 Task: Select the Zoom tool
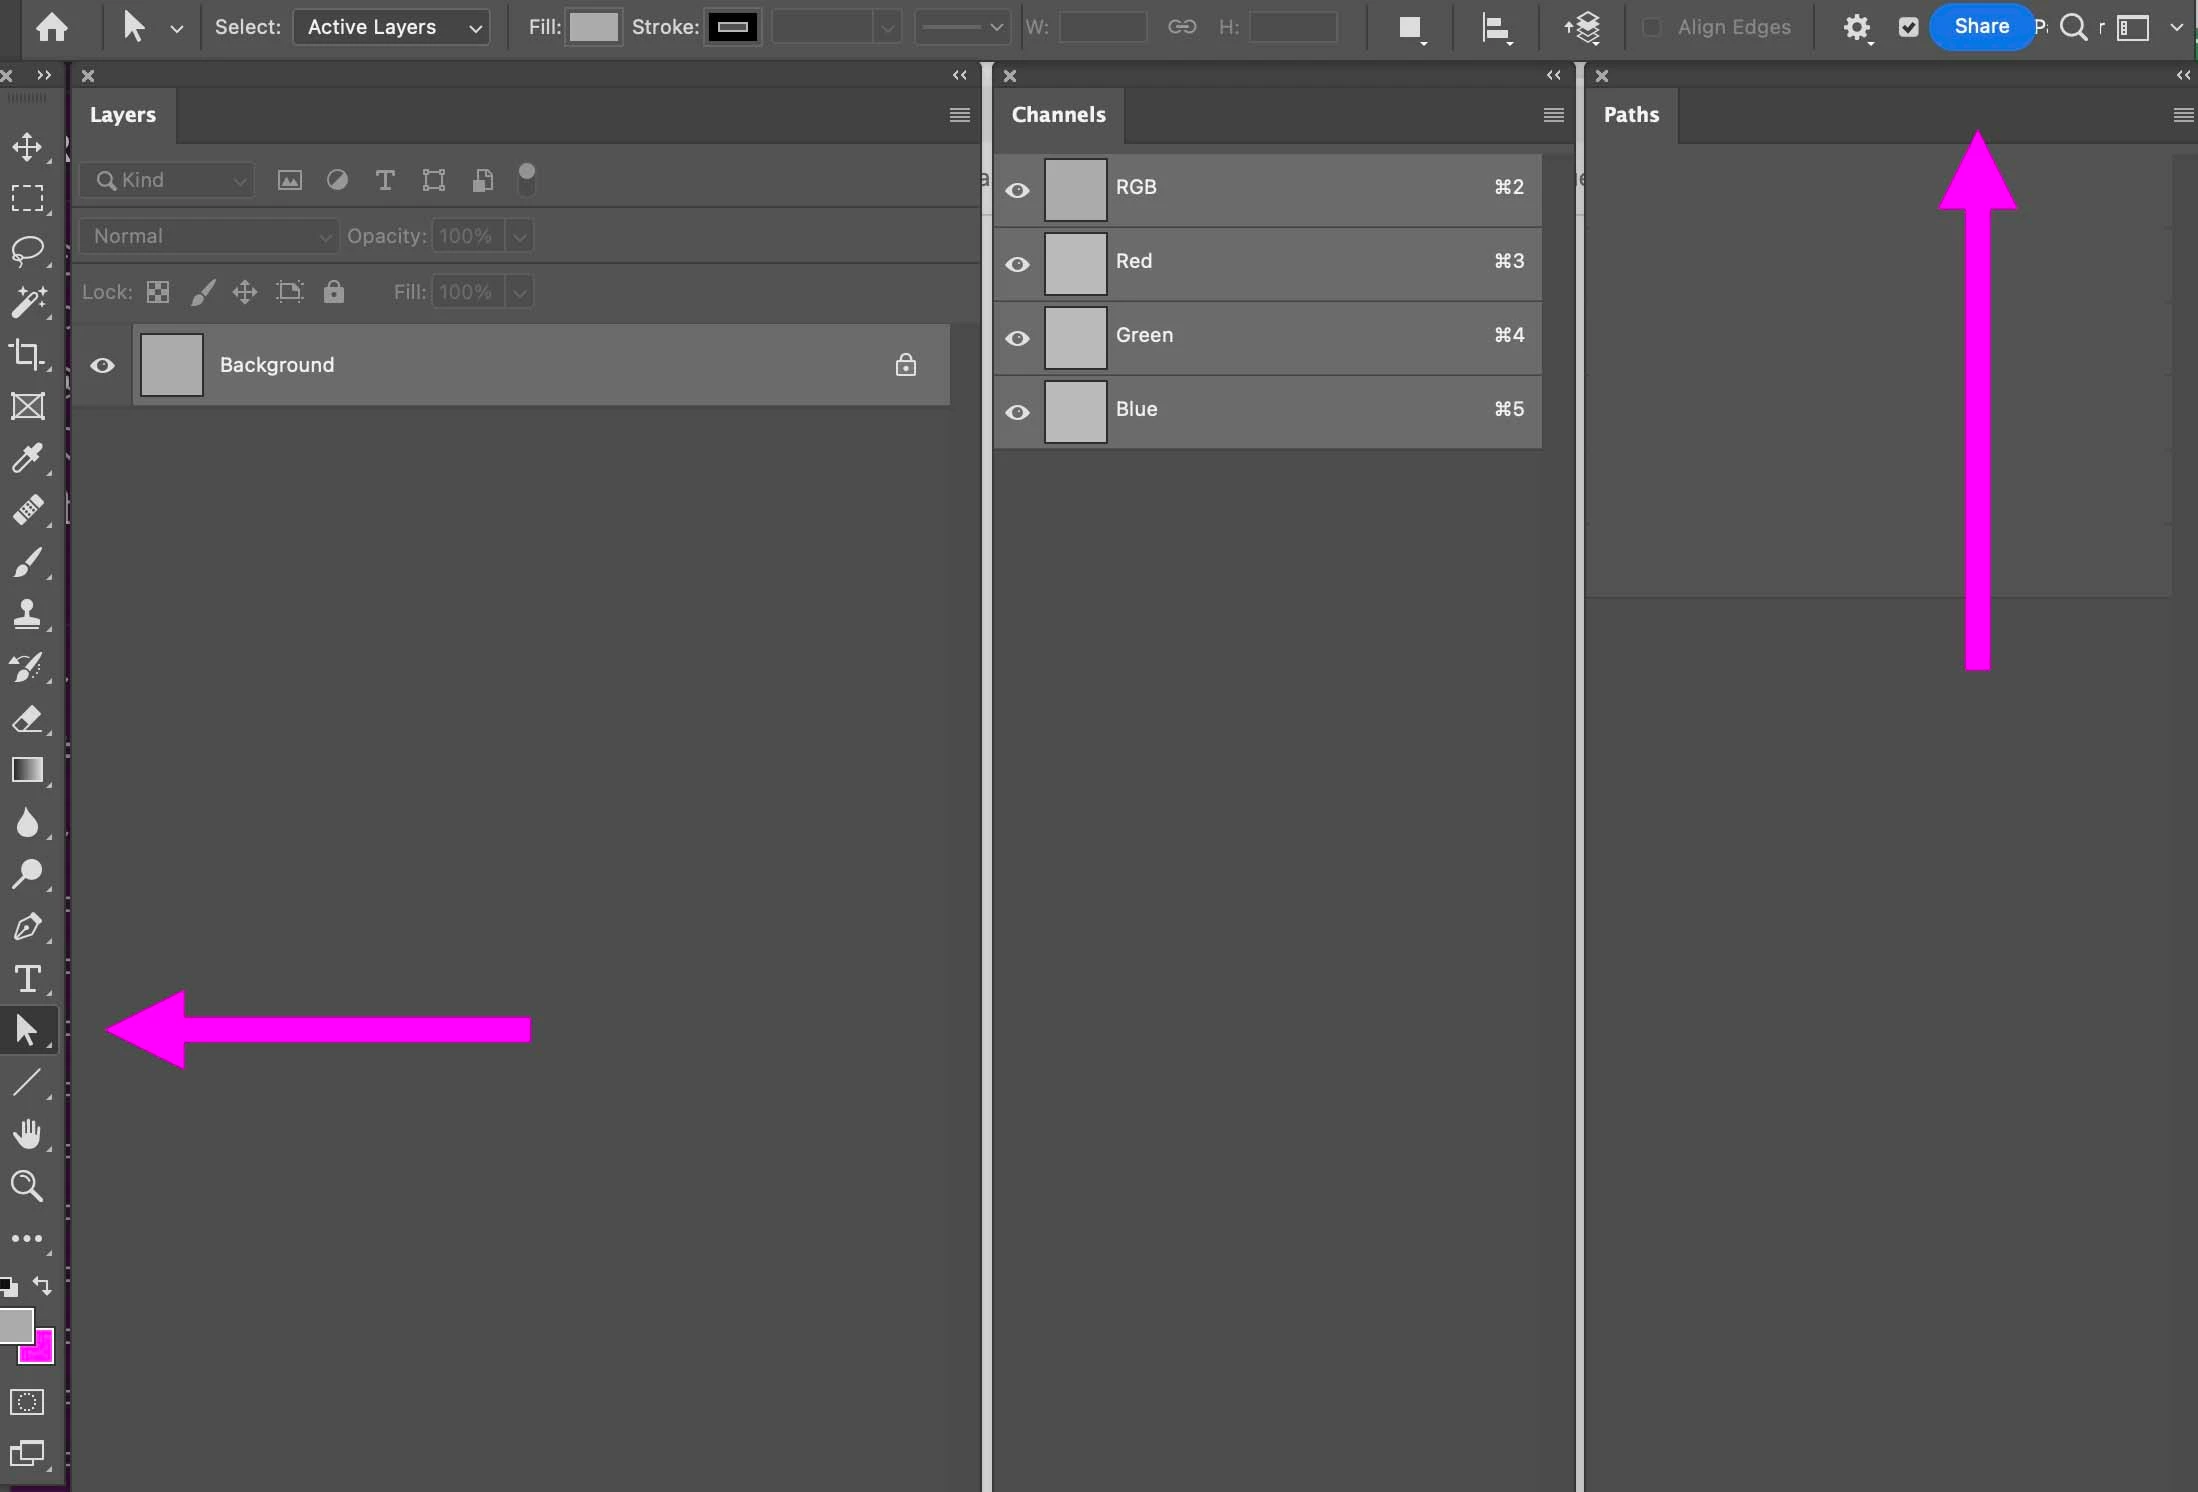[x=27, y=1186]
